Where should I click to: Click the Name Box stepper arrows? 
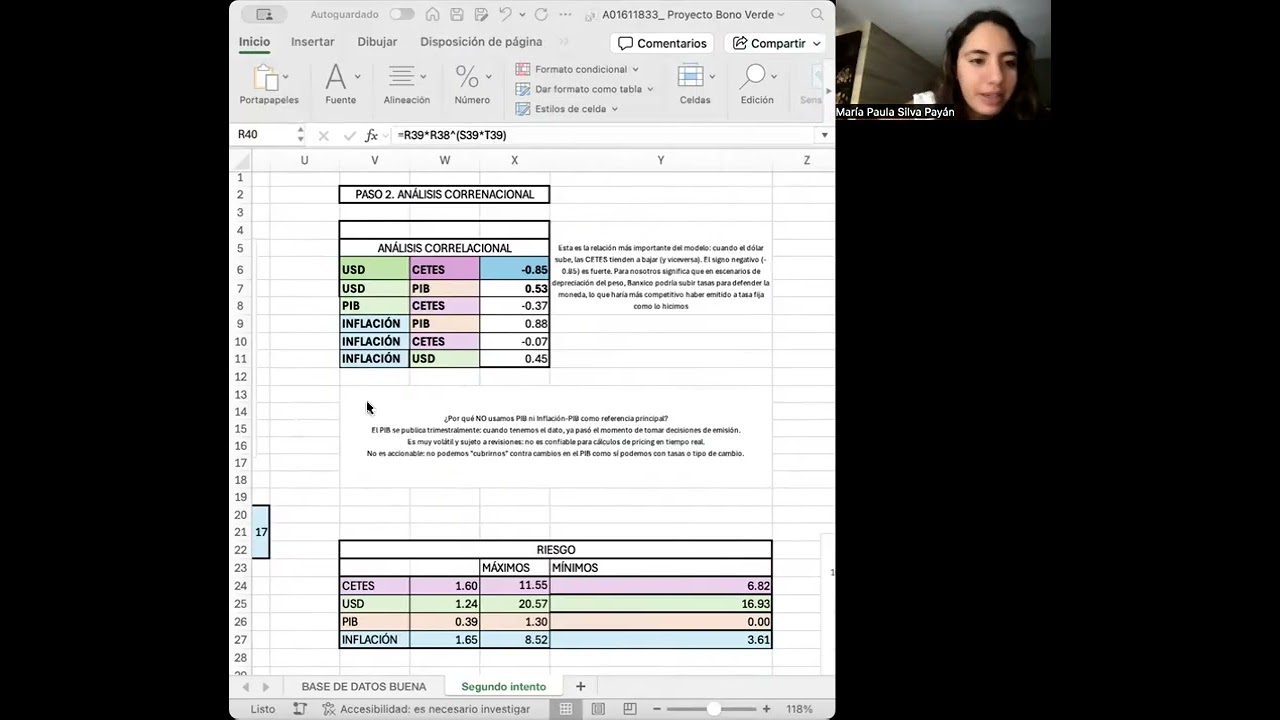point(300,135)
